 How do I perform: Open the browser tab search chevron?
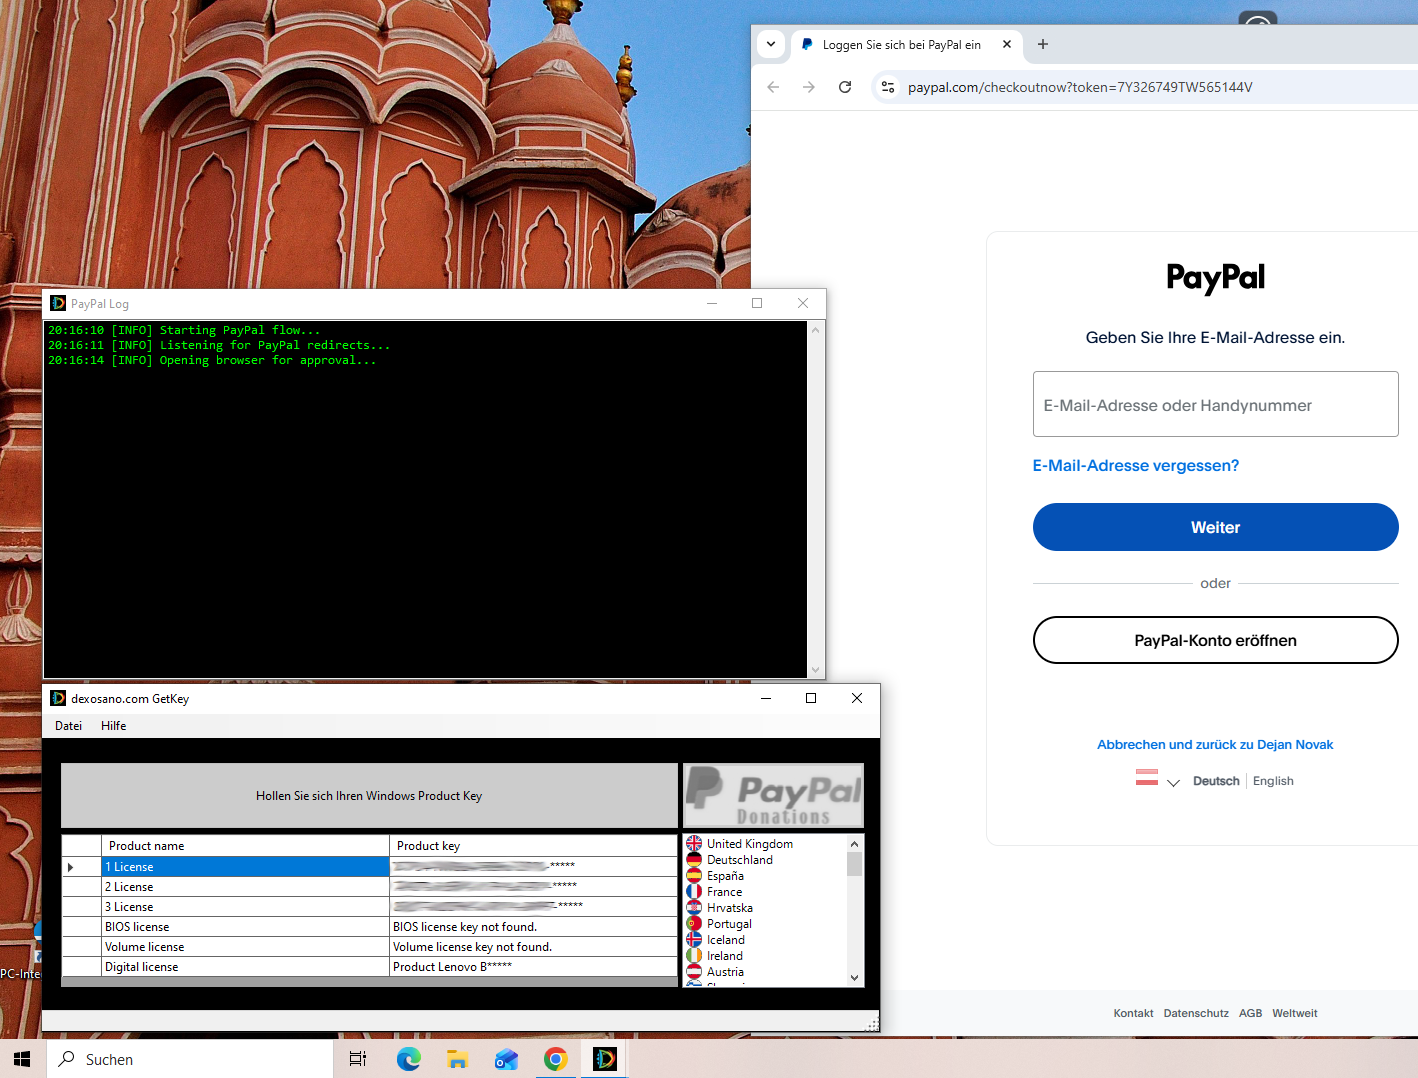point(770,44)
